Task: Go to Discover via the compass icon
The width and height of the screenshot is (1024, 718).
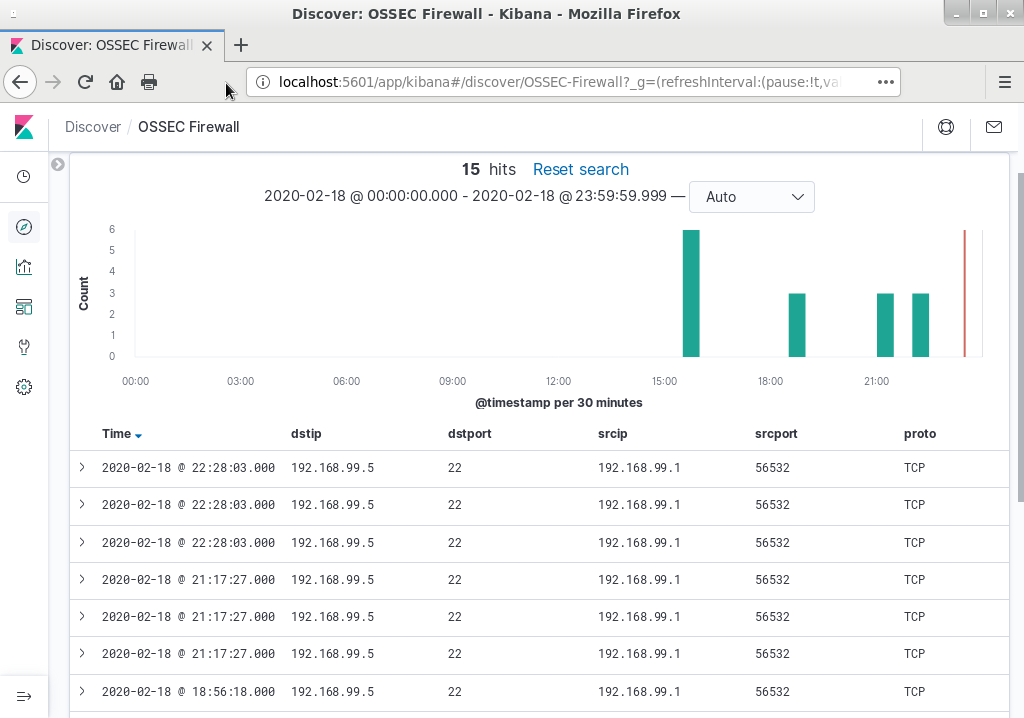Action: coord(24,227)
